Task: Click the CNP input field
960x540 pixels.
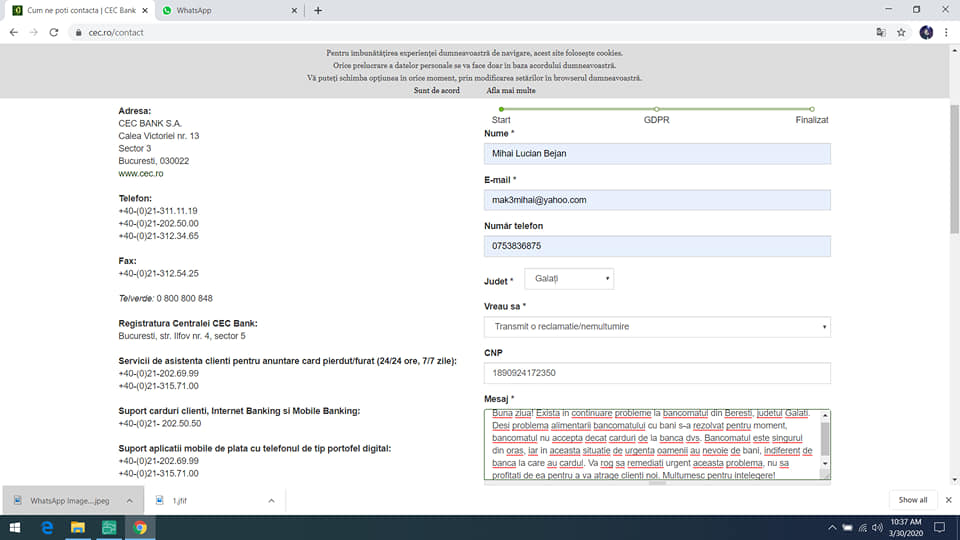Action: click(657, 373)
